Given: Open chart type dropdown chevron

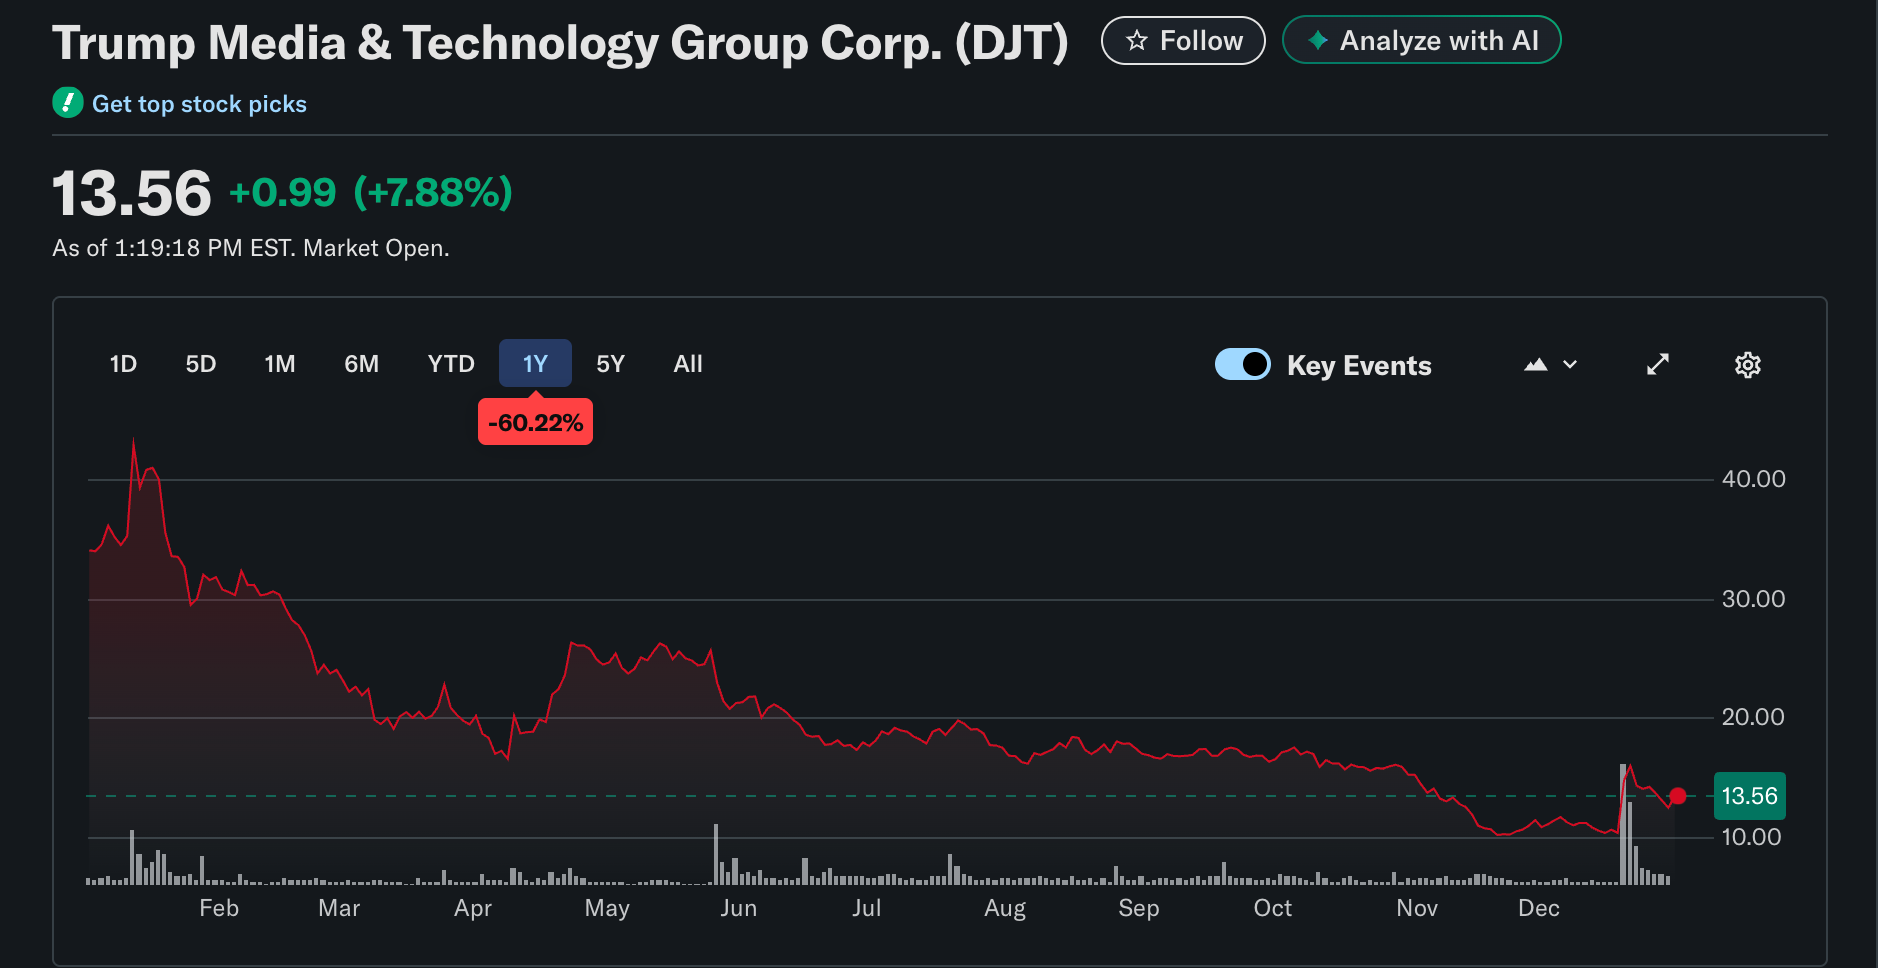Looking at the screenshot, I should (x=1570, y=365).
